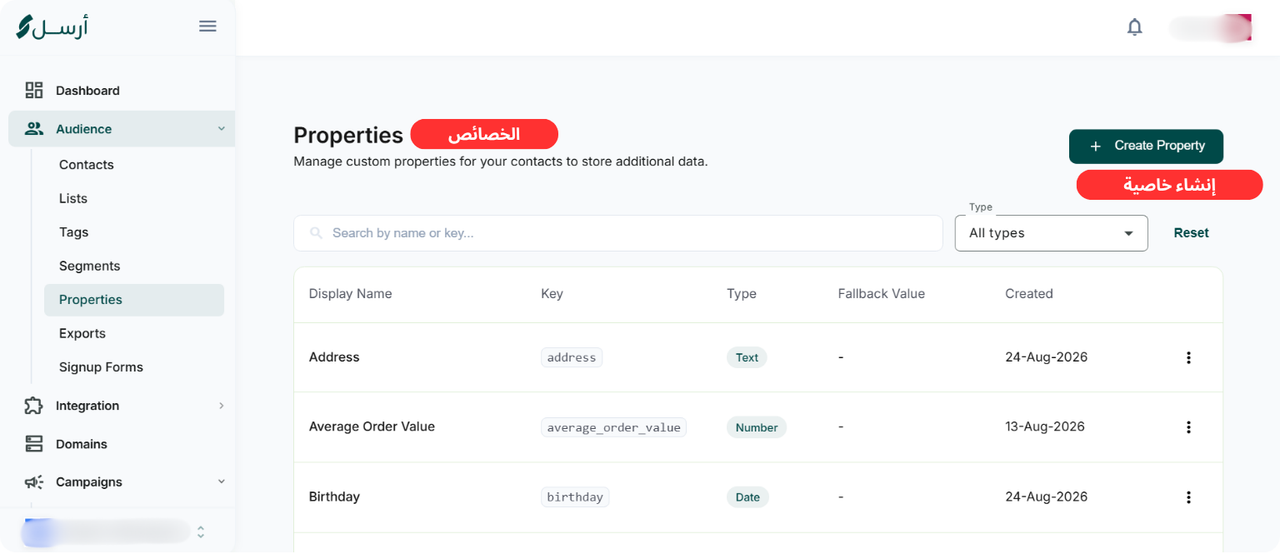Click the Text type badge
Screen dimensions: 1280x553
(747, 357)
